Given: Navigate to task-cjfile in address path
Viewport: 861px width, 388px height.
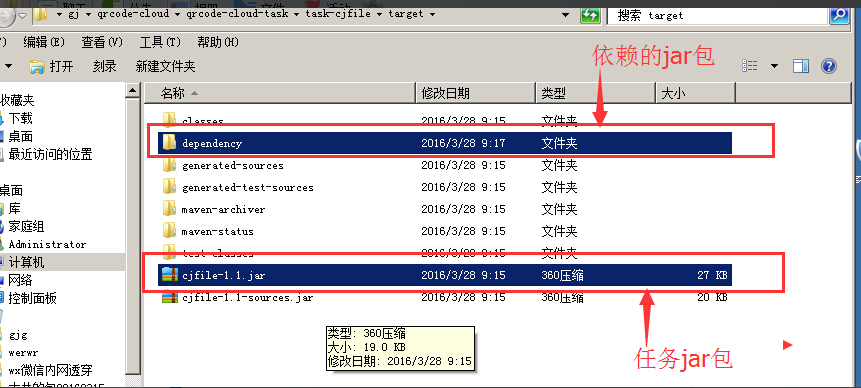Looking at the screenshot, I should [339, 14].
